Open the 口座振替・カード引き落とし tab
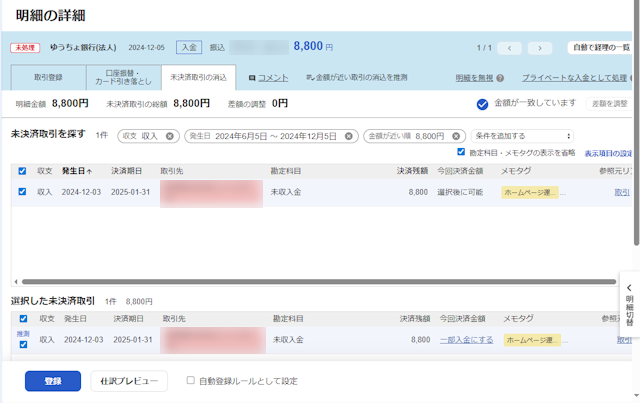 click(121, 77)
